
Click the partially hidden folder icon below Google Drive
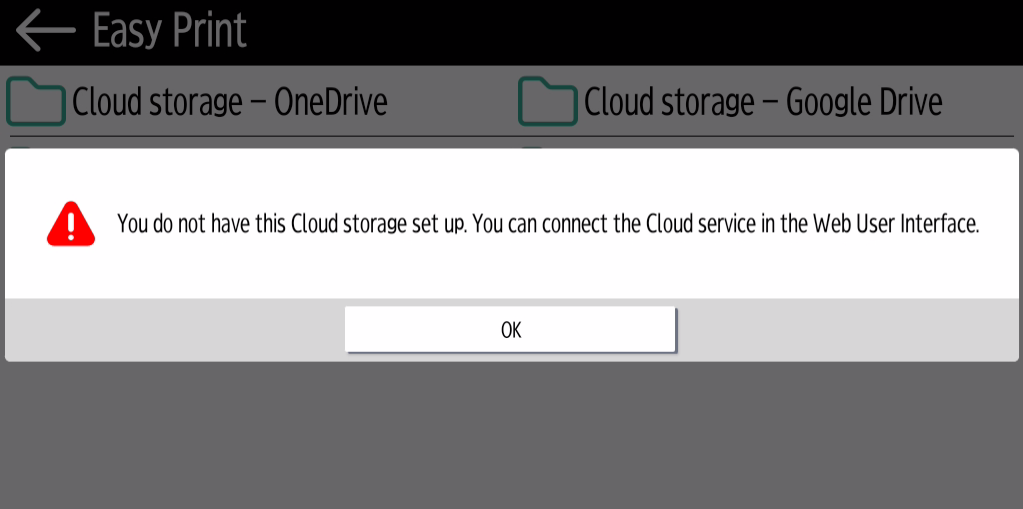532,147
